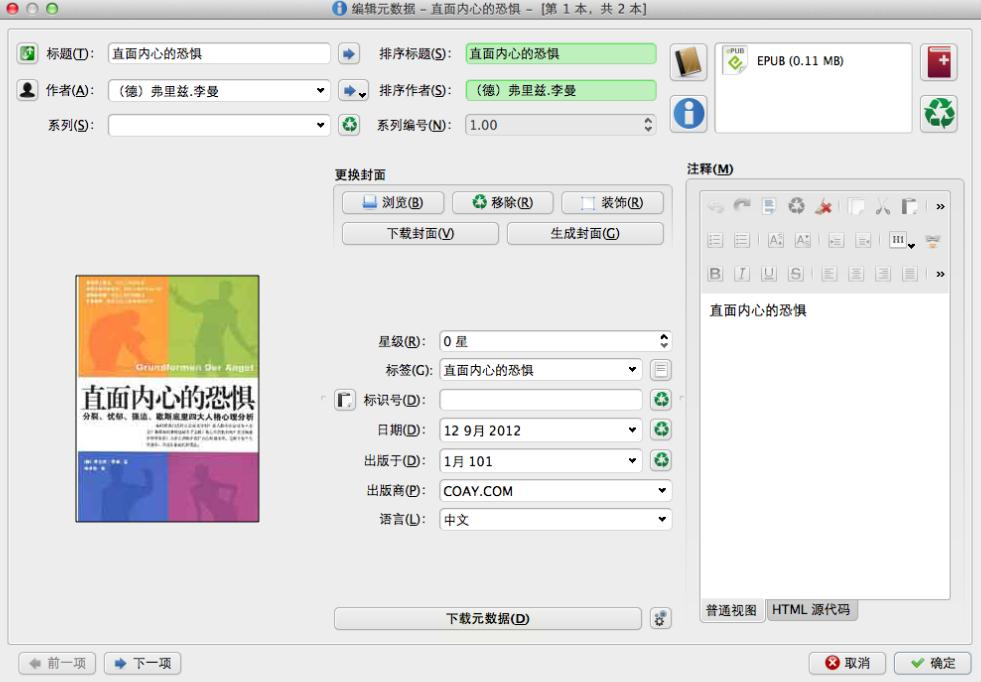Clear 日期 field with its recycle icon

[x=661, y=429]
